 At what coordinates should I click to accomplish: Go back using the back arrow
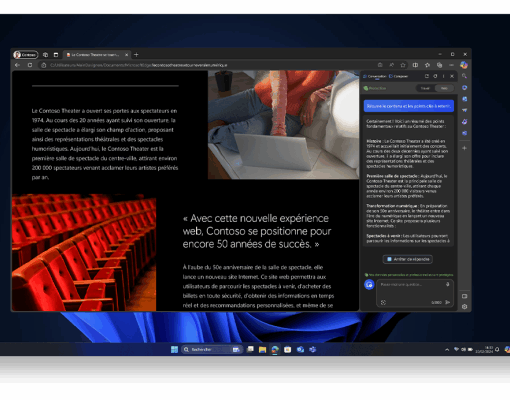click(x=18, y=65)
